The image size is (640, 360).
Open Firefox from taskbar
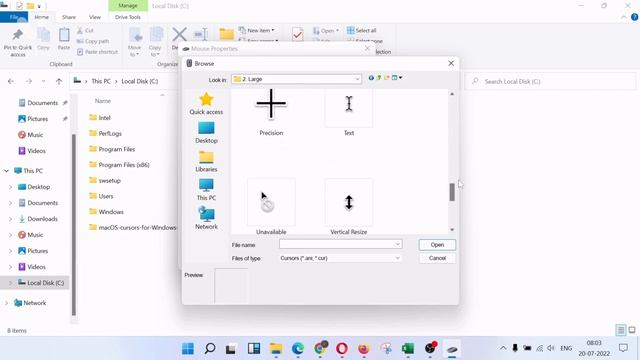(x=364, y=349)
